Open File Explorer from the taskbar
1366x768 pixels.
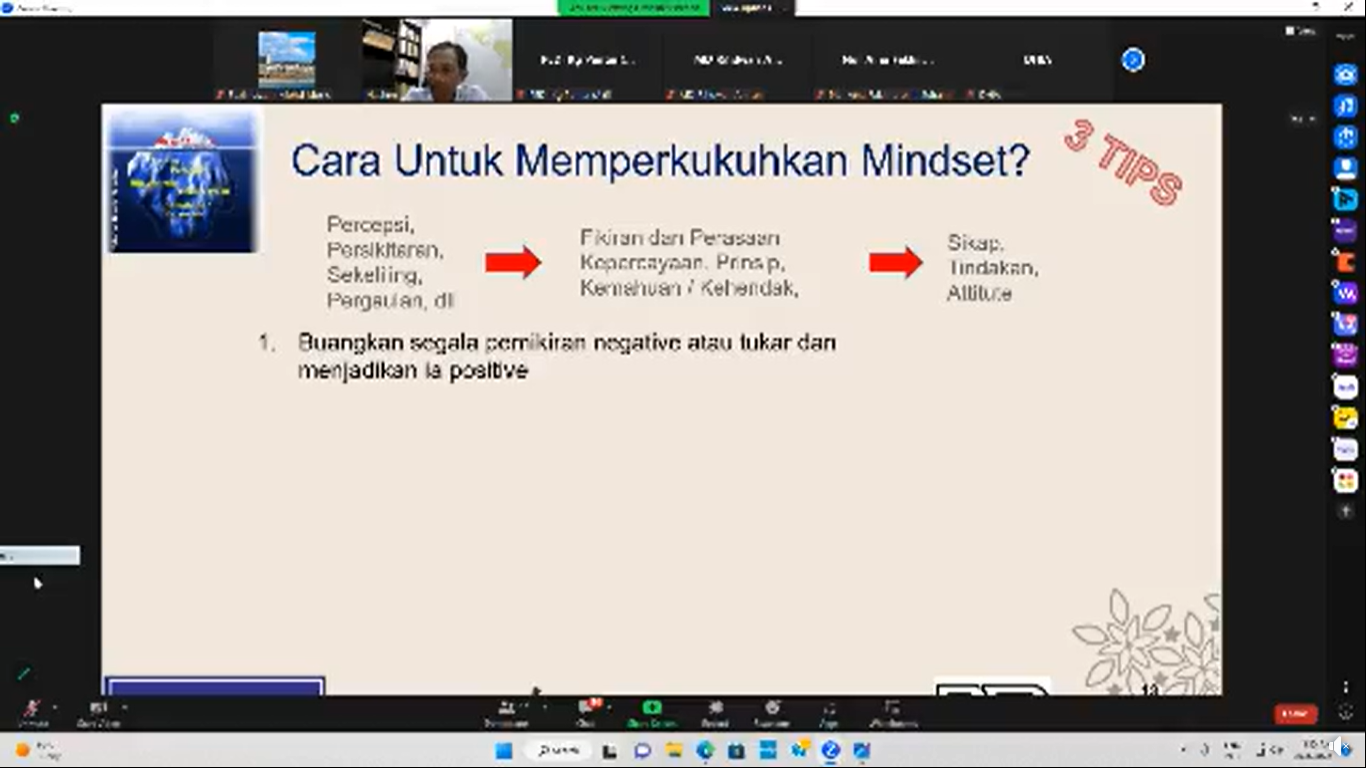coord(674,750)
